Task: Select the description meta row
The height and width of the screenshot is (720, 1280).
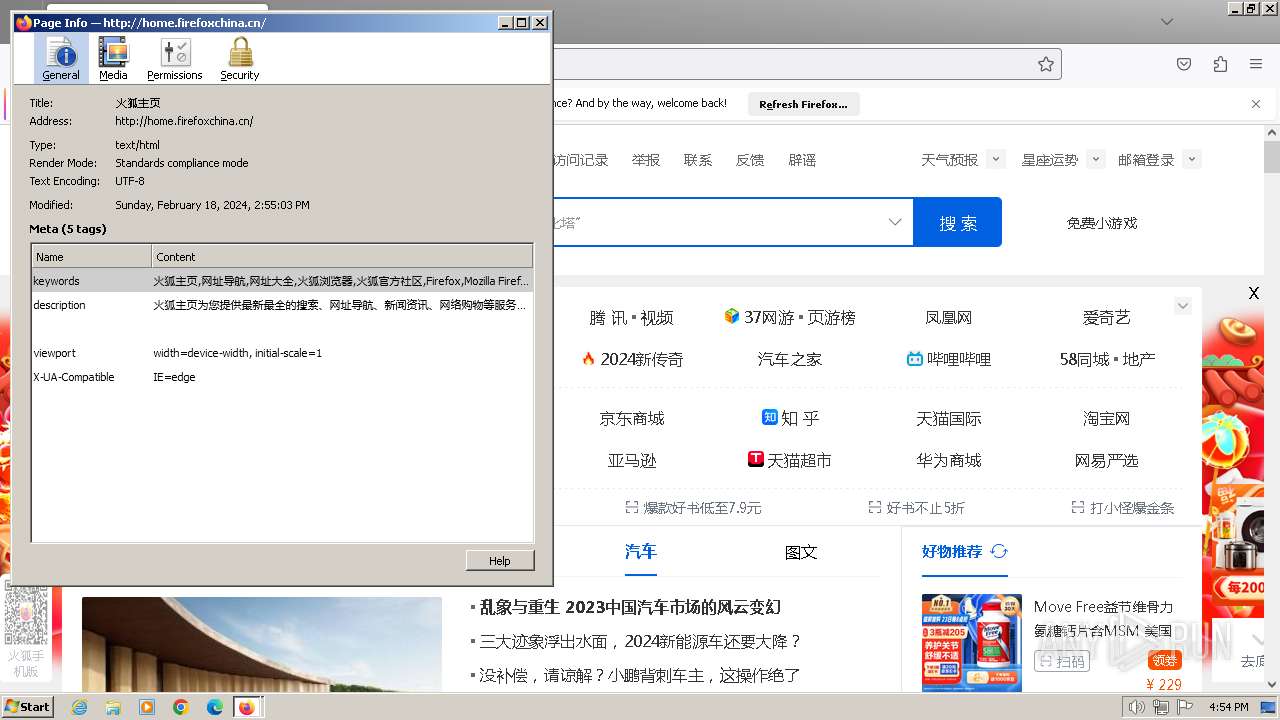Action: pos(282,305)
